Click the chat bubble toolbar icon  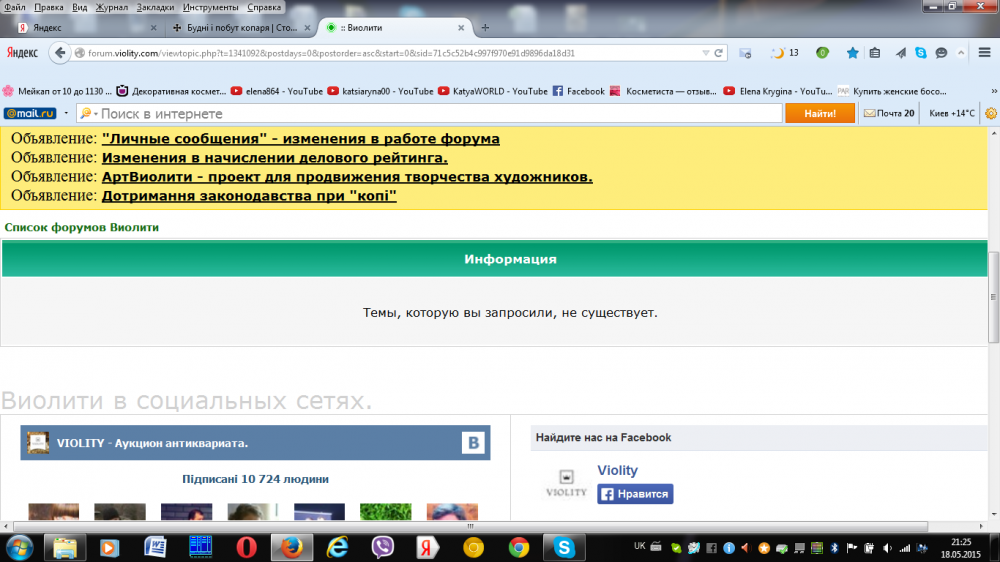pos(941,53)
